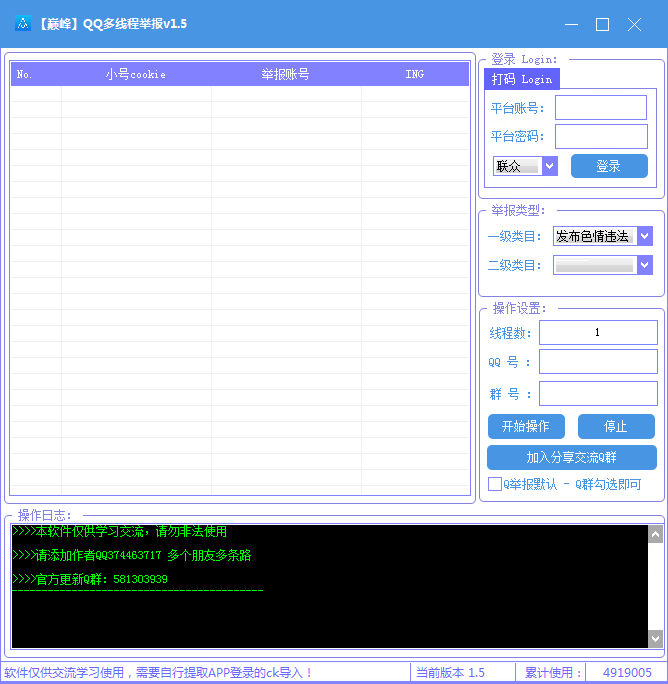Click the QQ号 input field

point(597,362)
